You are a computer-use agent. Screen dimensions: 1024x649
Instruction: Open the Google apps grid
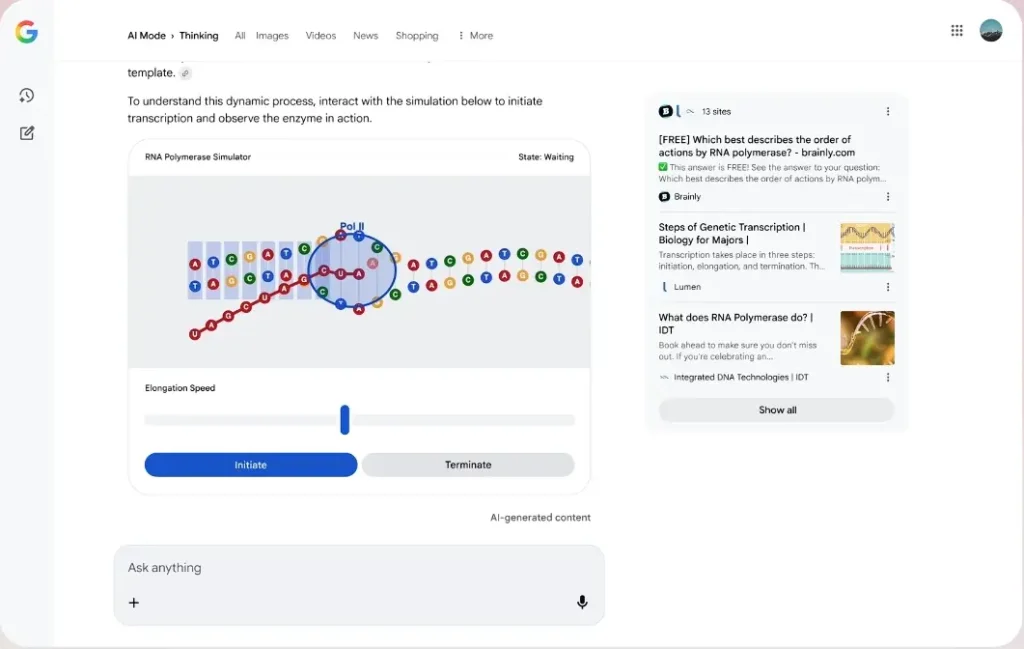point(957,31)
